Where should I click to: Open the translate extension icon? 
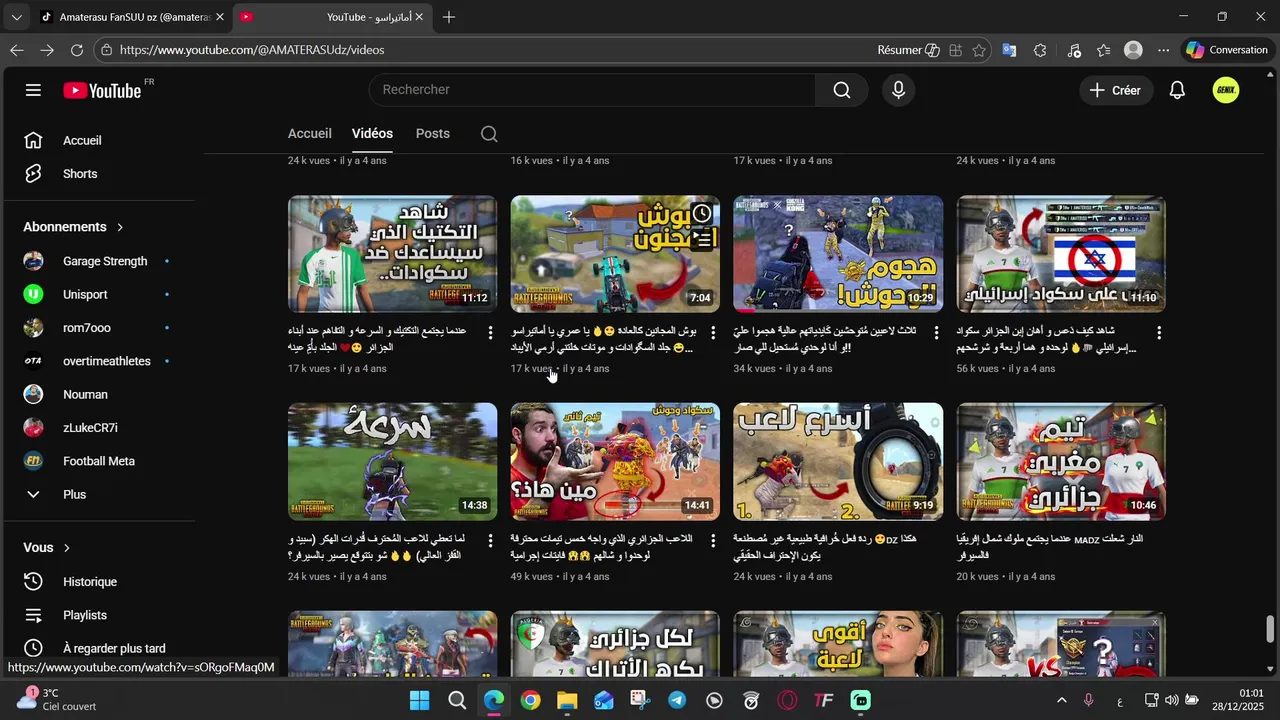pos(1009,50)
